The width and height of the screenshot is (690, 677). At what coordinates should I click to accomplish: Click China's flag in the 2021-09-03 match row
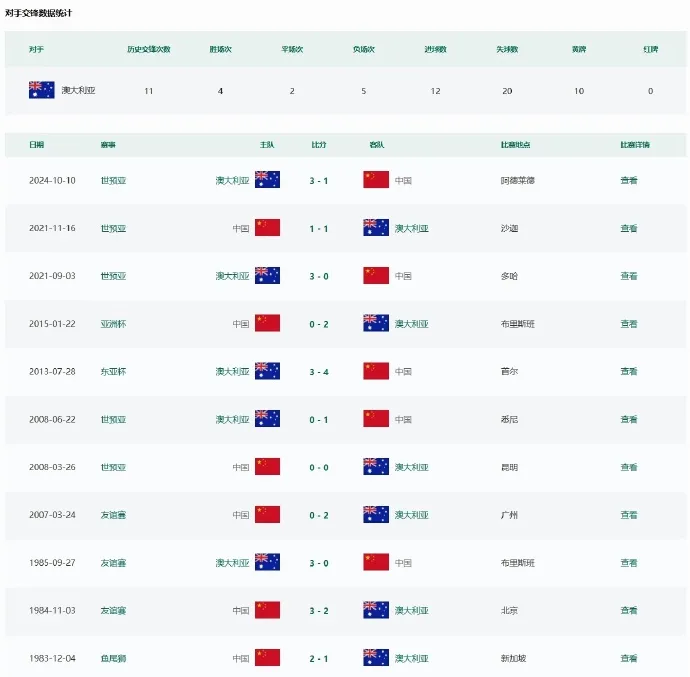376,276
